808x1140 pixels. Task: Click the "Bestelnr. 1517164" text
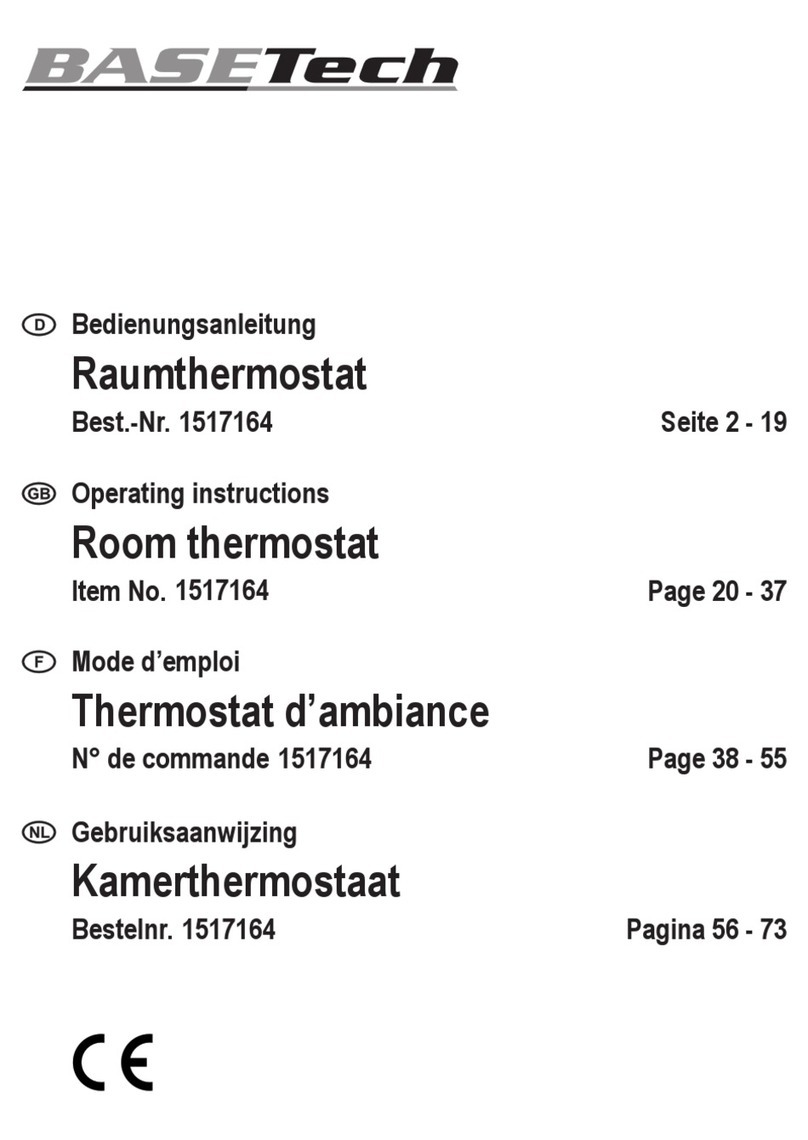click(x=173, y=929)
